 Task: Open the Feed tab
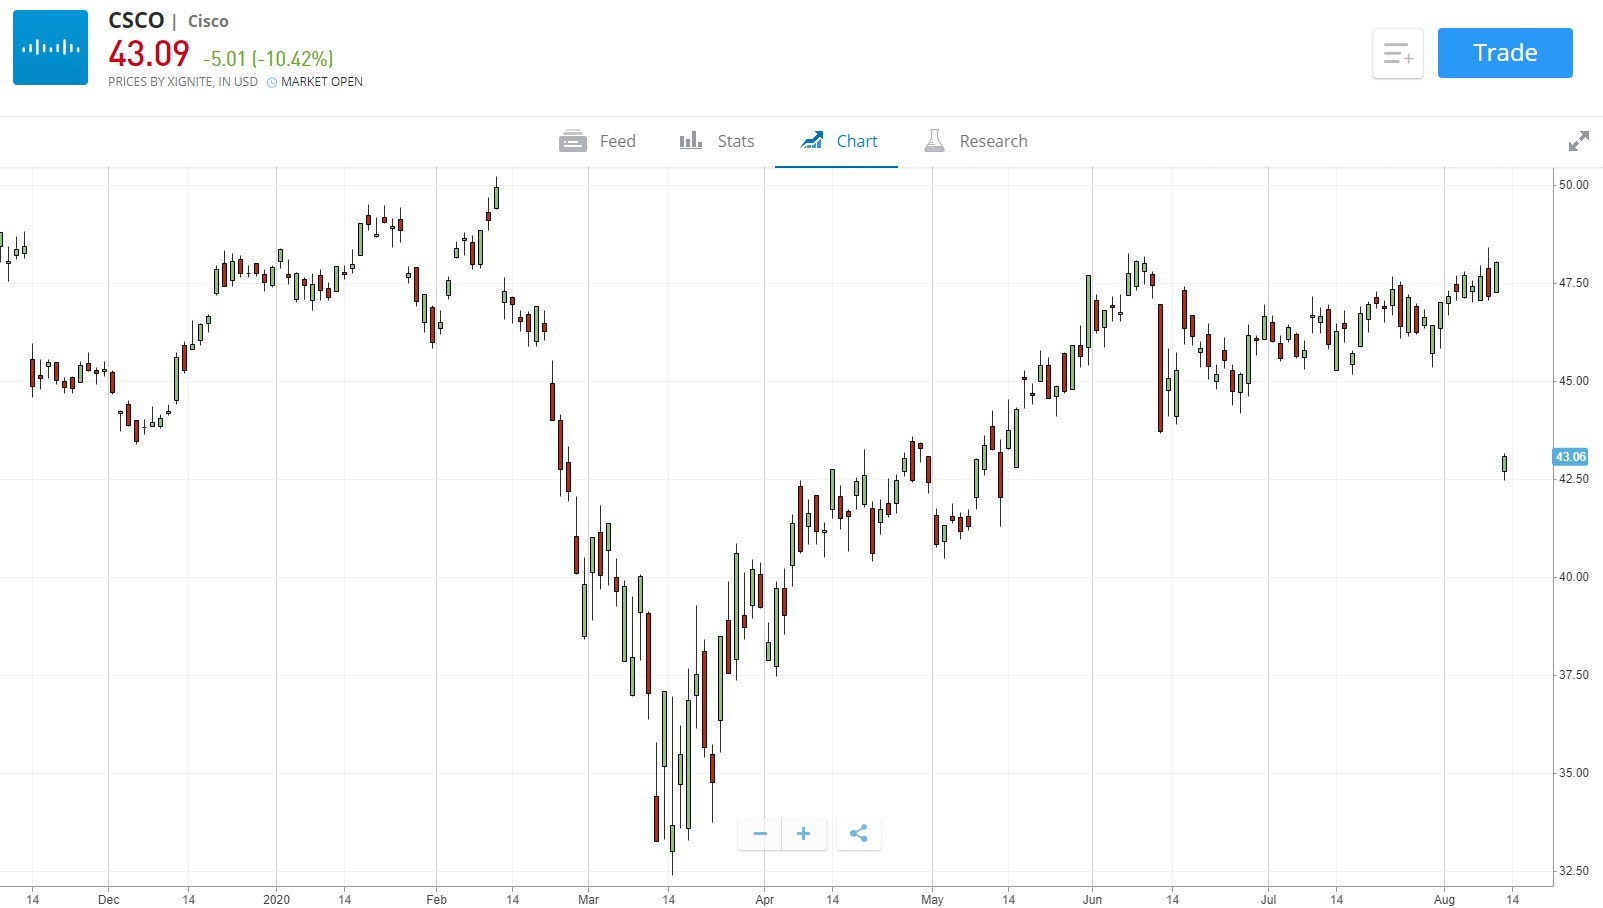617,141
